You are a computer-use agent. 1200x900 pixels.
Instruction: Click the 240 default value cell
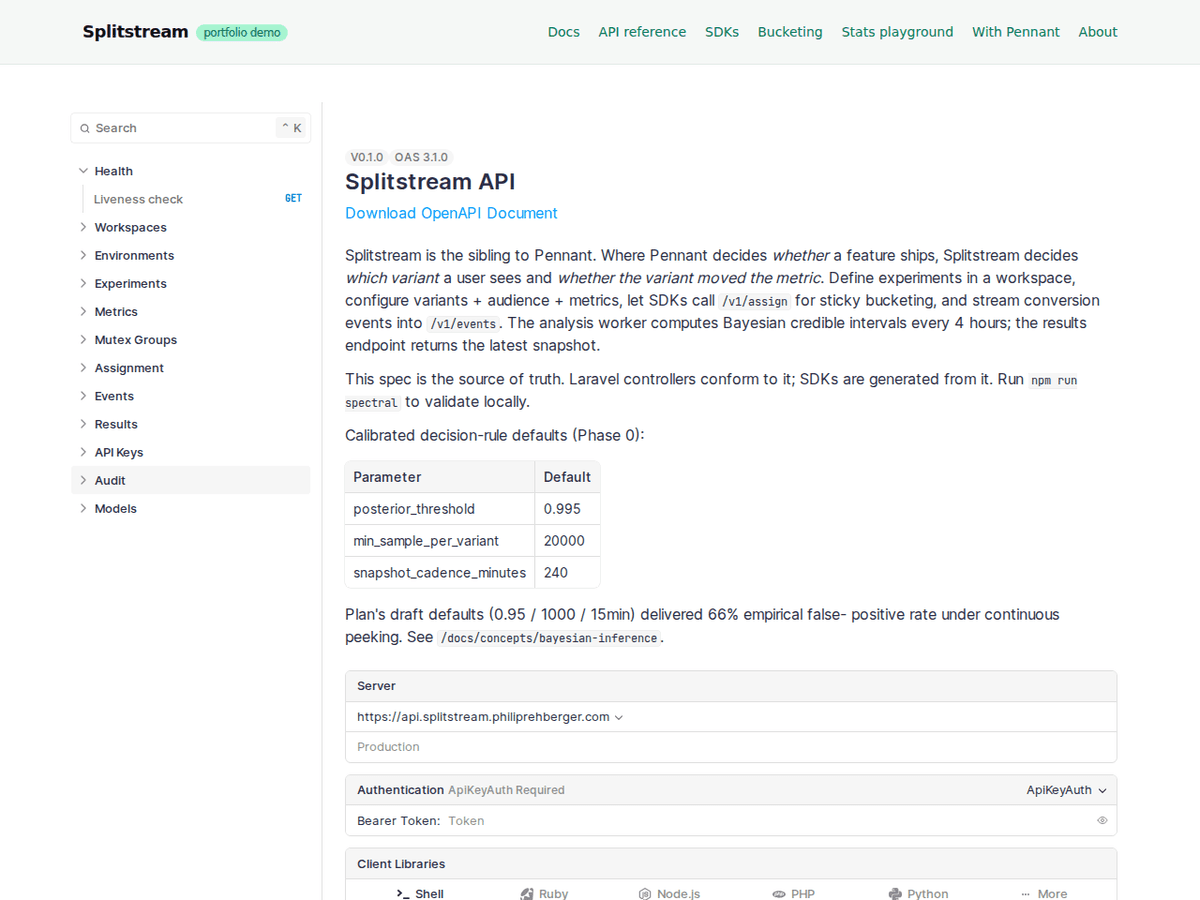coord(567,573)
